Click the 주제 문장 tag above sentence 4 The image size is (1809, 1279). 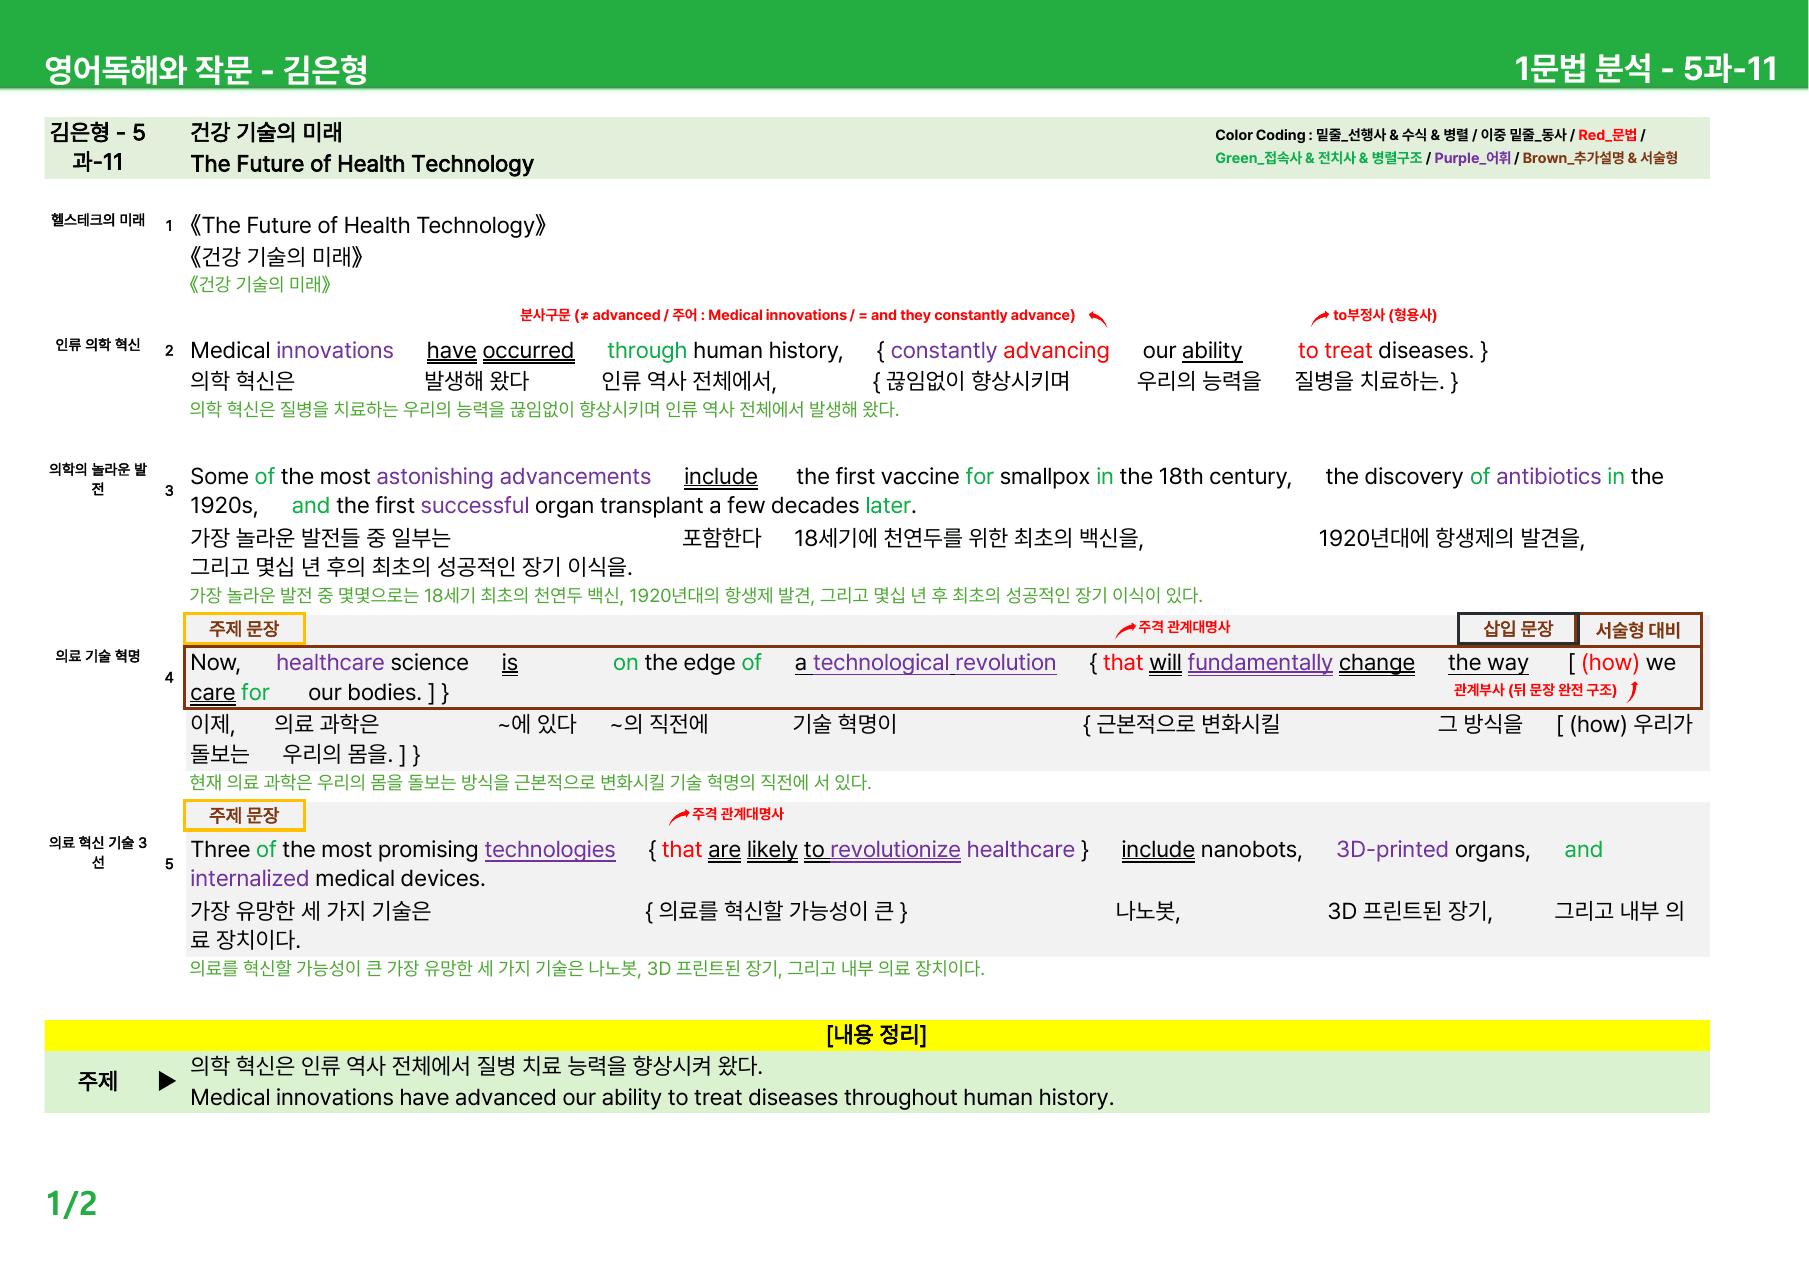pos(244,629)
